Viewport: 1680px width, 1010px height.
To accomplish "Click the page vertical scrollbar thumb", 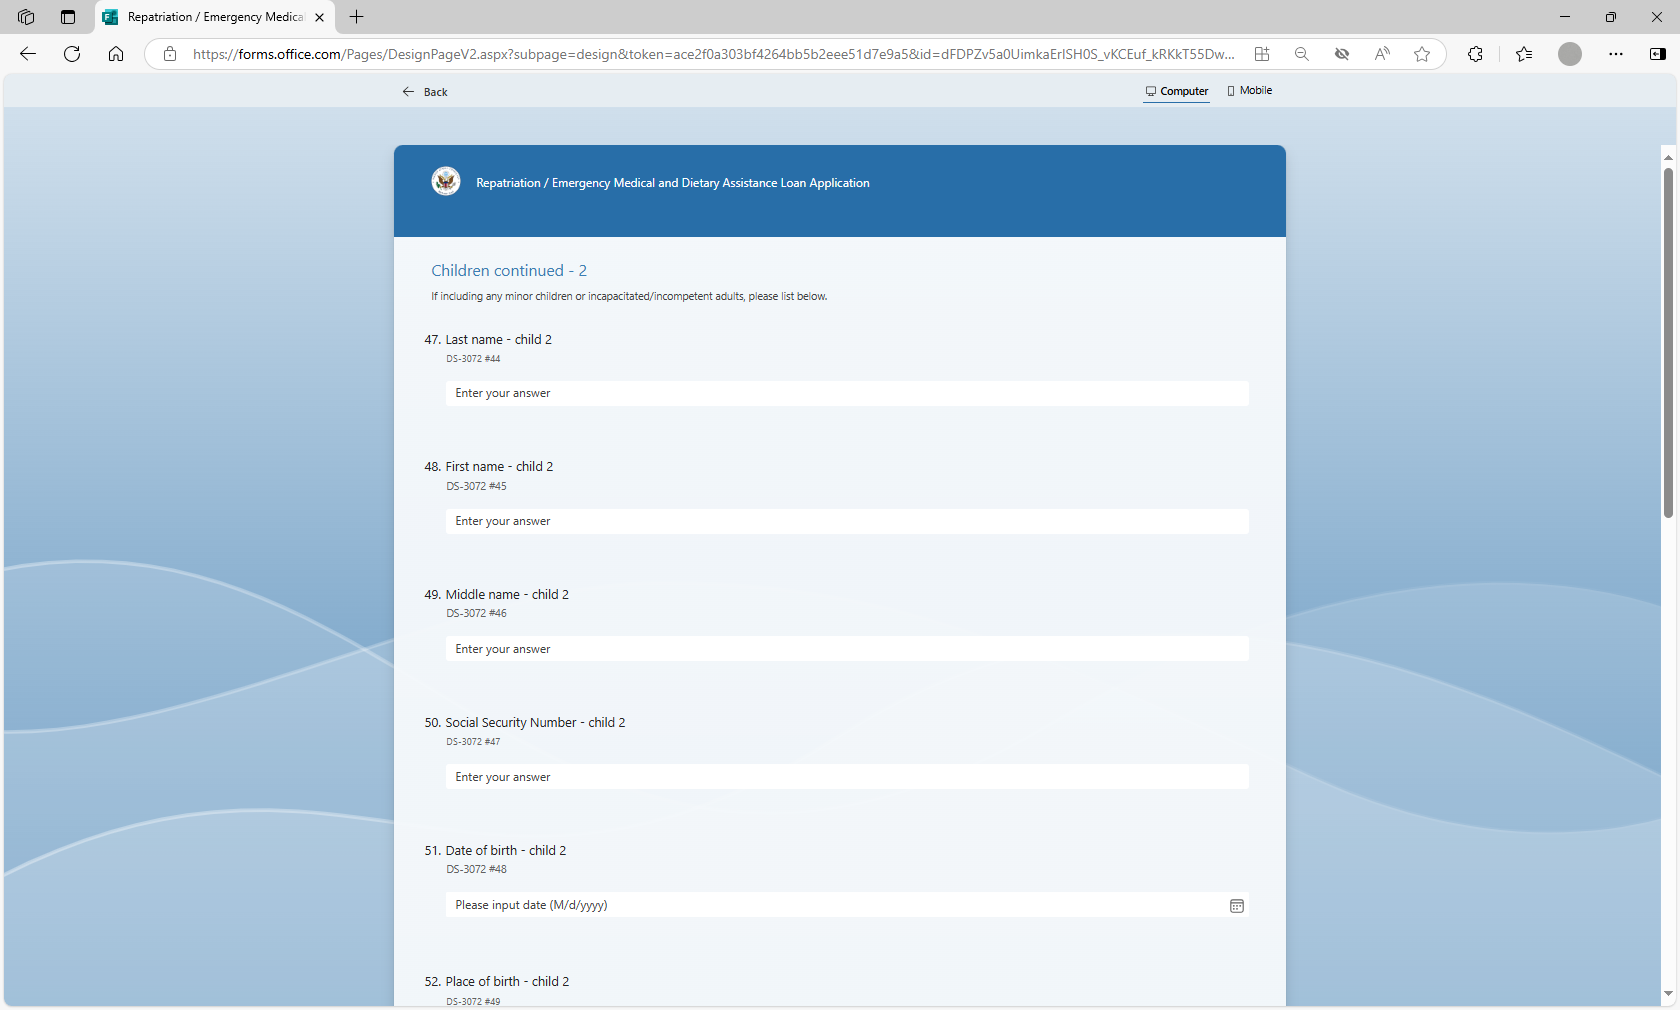I will pos(1667,340).
